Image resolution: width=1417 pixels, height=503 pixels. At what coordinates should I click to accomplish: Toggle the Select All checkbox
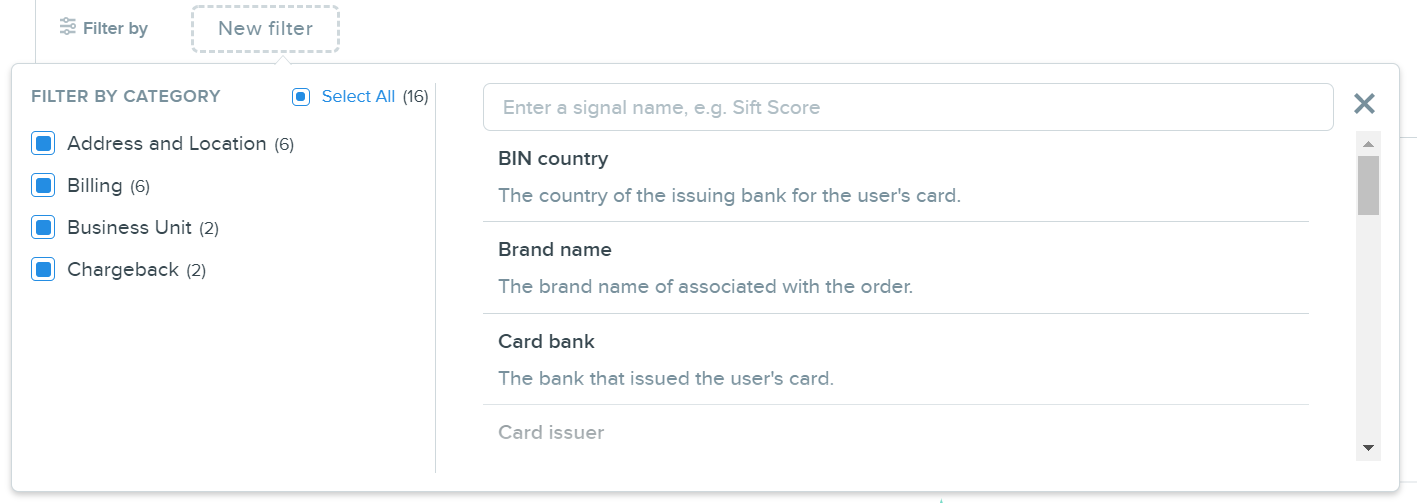[301, 97]
